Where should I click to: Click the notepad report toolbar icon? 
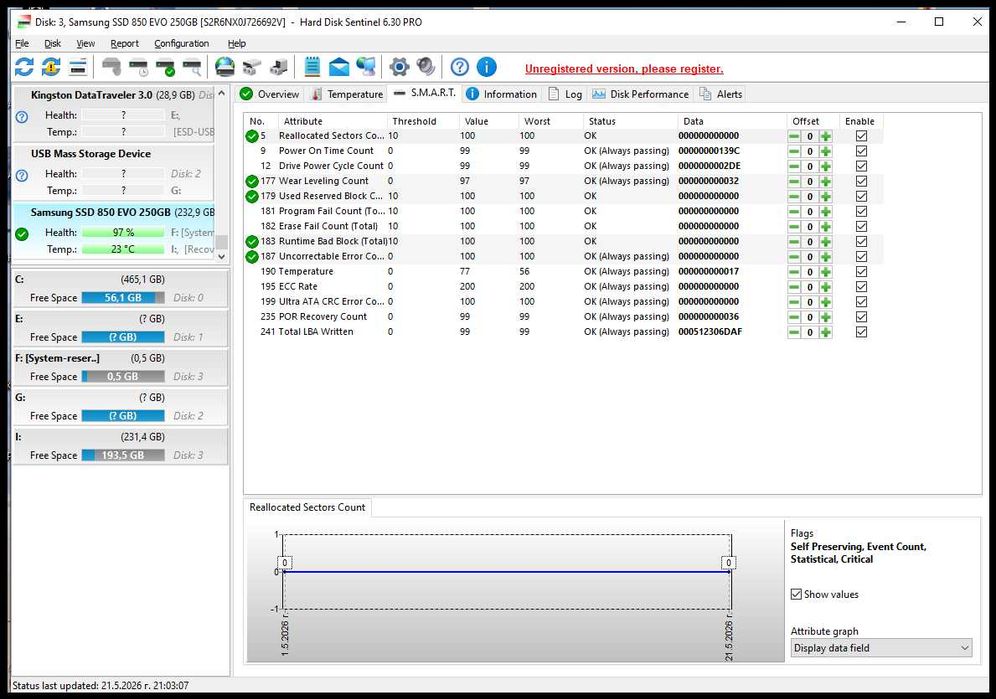point(312,67)
